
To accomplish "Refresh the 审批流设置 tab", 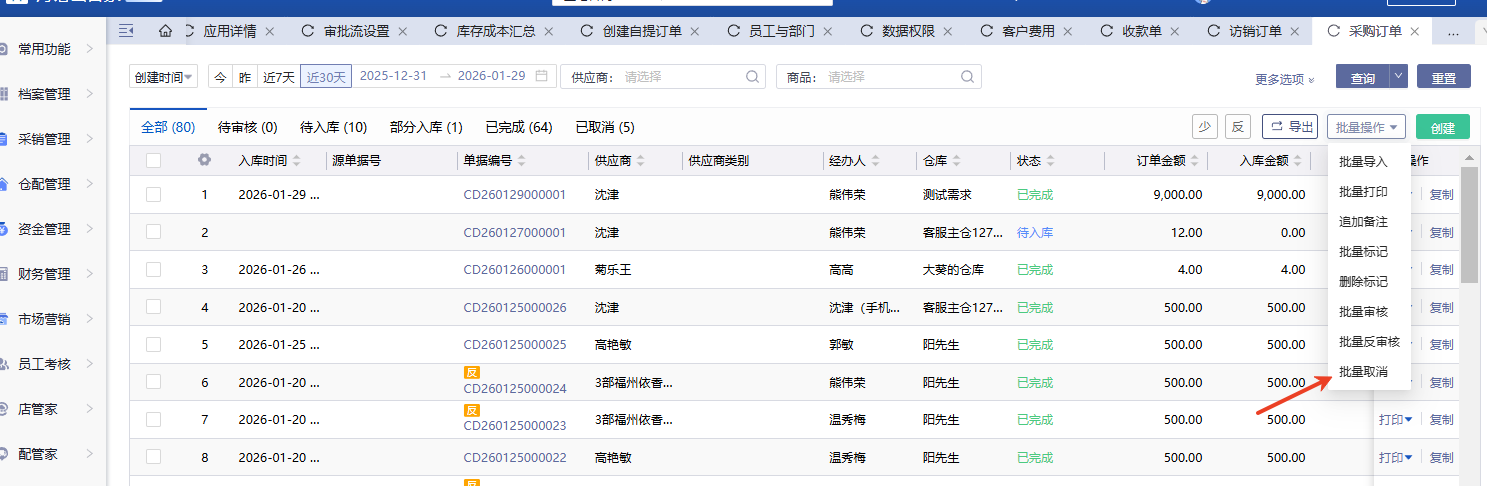I will tap(308, 31).
